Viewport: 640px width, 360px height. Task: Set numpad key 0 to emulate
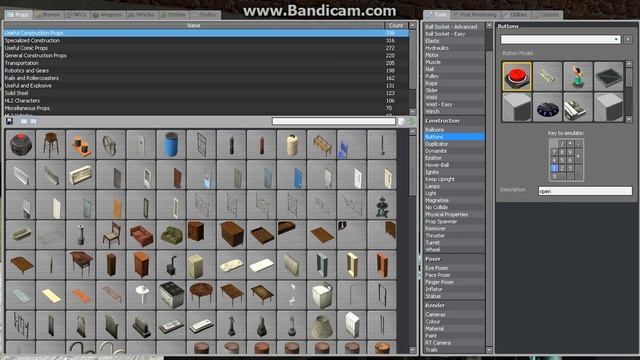tap(558, 176)
